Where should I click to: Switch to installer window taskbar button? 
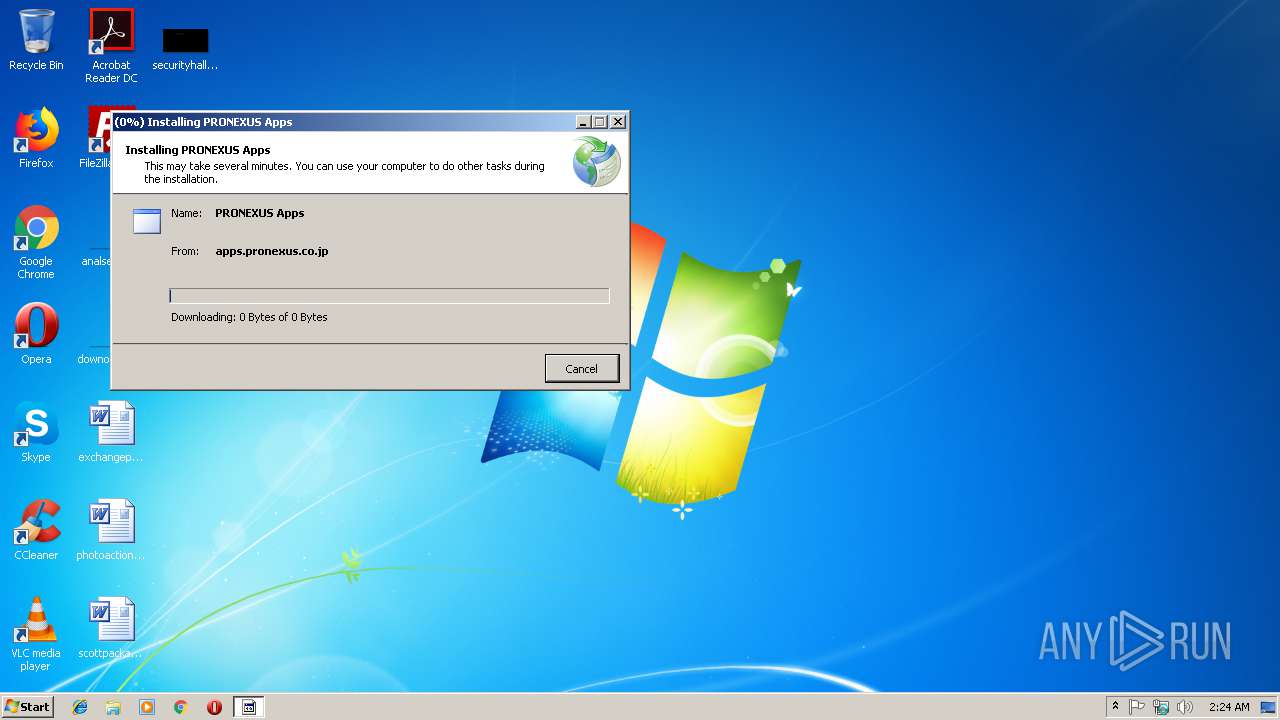point(249,707)
